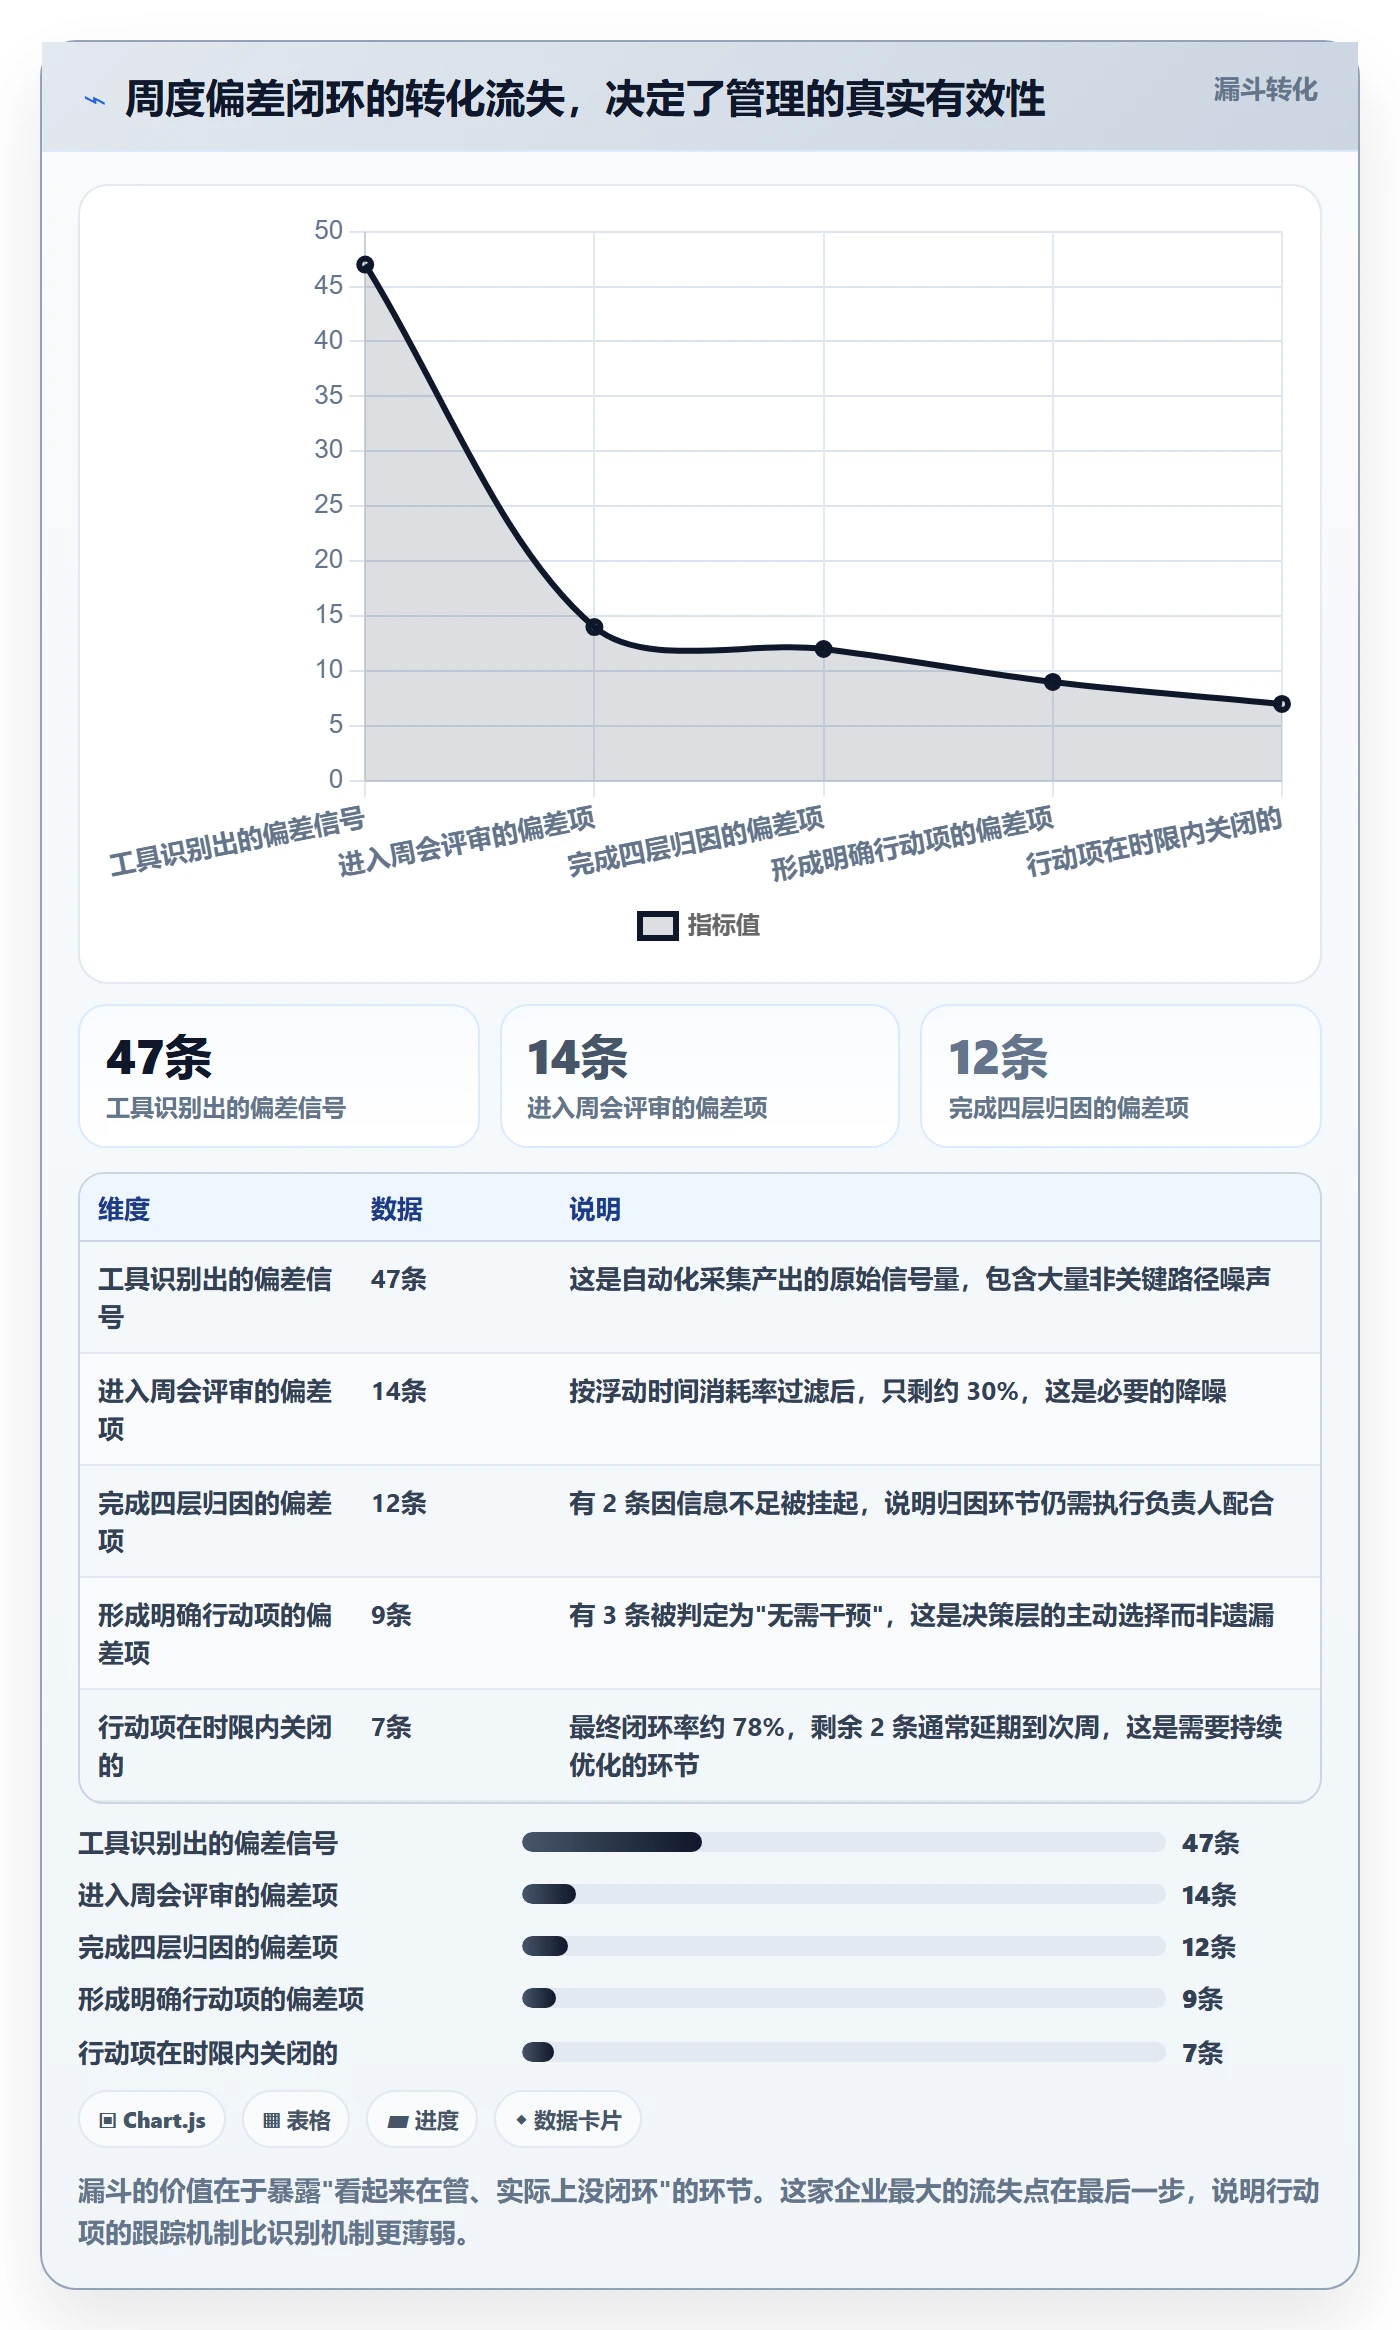Click the chart point for 形成明确行动项的偏差项

(1052, 682)
